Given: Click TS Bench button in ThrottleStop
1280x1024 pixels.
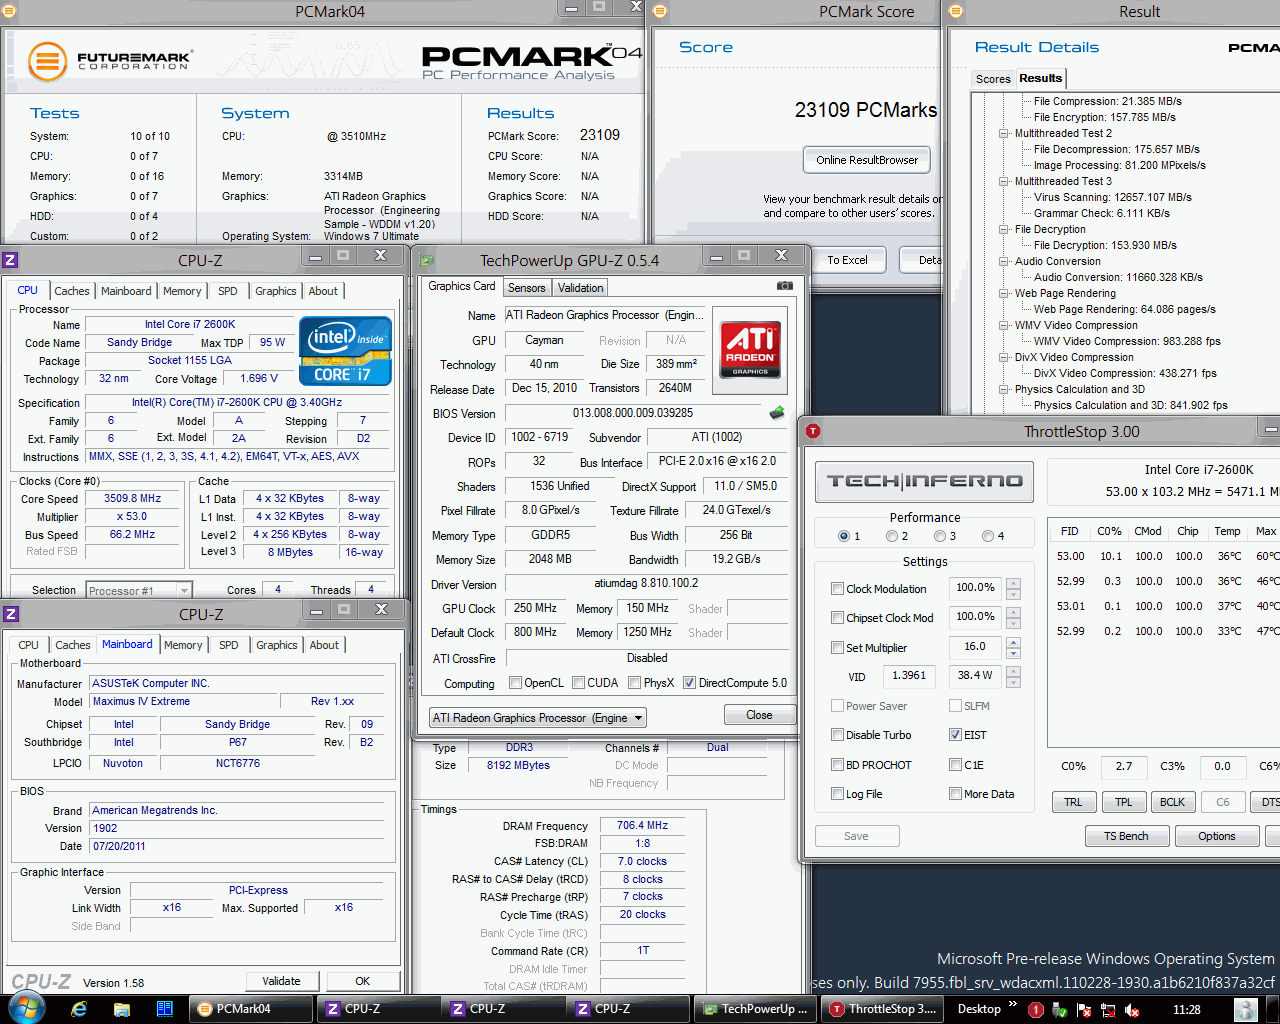Looking at the screenshot, I should pyautogui.click(x=1126, y=836).
